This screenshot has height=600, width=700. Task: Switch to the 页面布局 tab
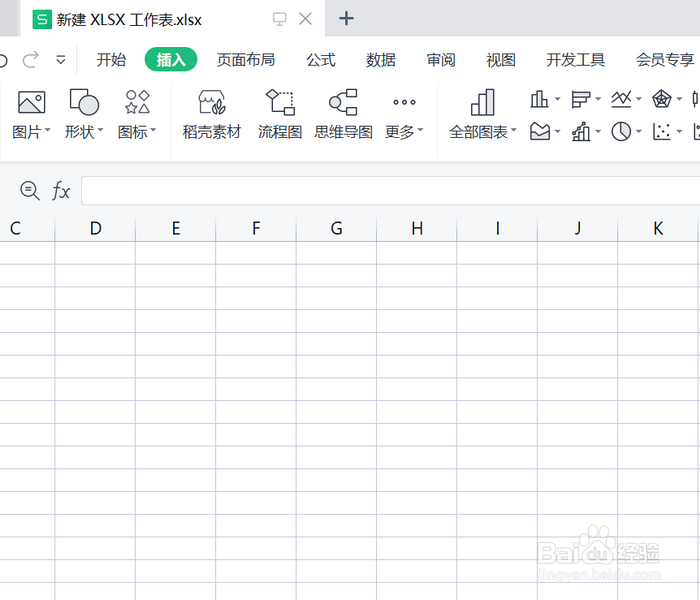pyautogui.click(x=246, y=59)
